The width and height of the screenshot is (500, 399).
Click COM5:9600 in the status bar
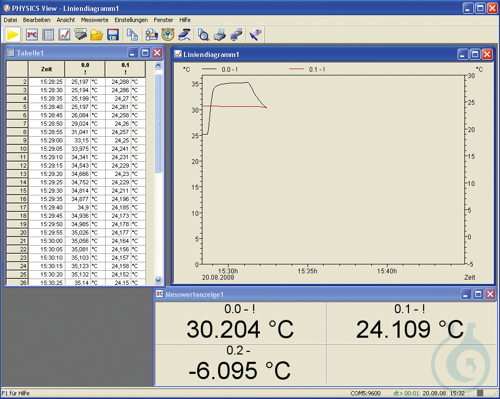pyautogui.click(x=365, y=393)
